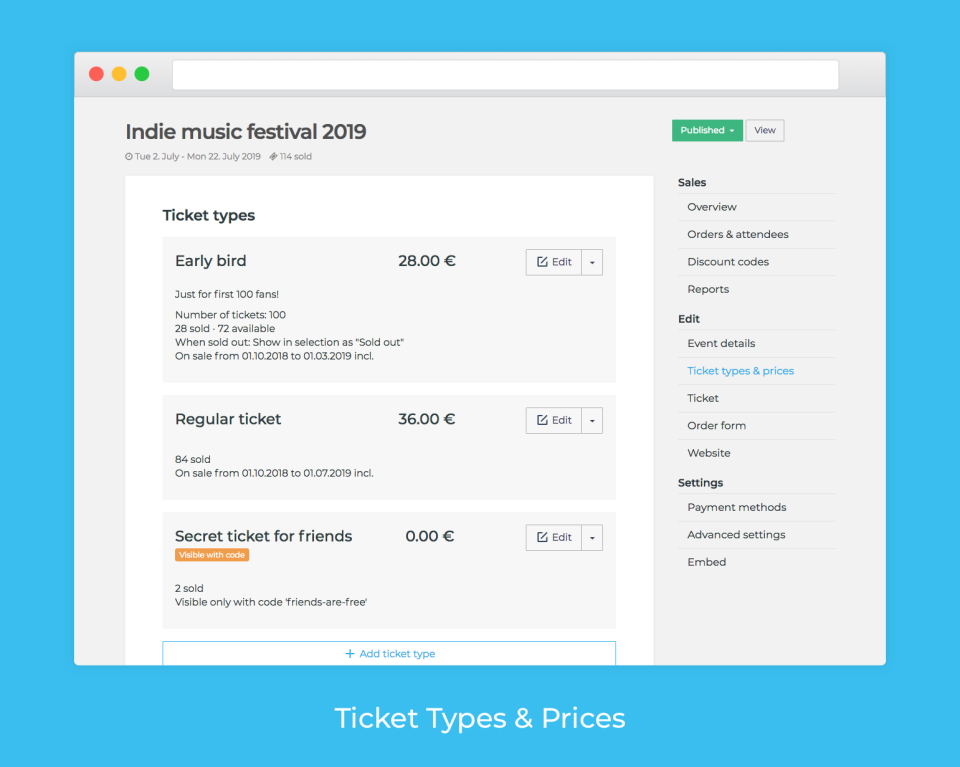Expand the Regular ticket Edit options arrow
This screenshot has width=960, height=767.
coord(592,420)
